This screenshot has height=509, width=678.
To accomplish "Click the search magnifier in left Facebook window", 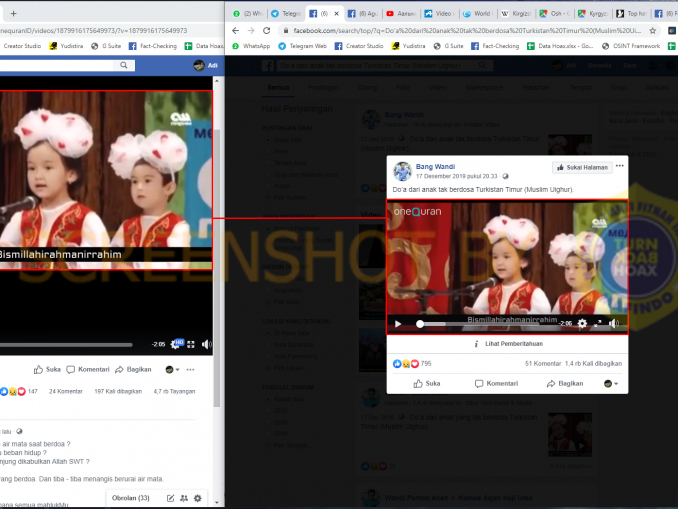I will pos(124,65).
